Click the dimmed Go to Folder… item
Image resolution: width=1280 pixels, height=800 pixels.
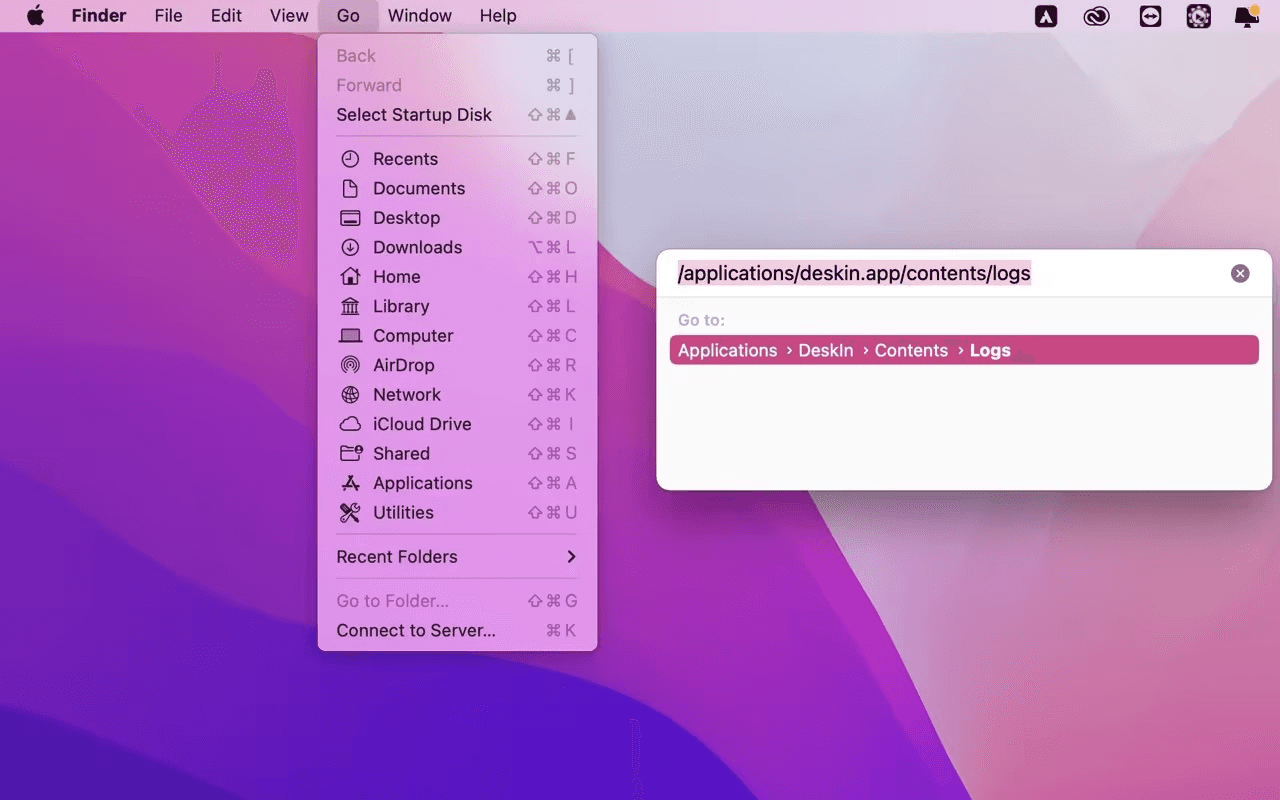[457, 601]
